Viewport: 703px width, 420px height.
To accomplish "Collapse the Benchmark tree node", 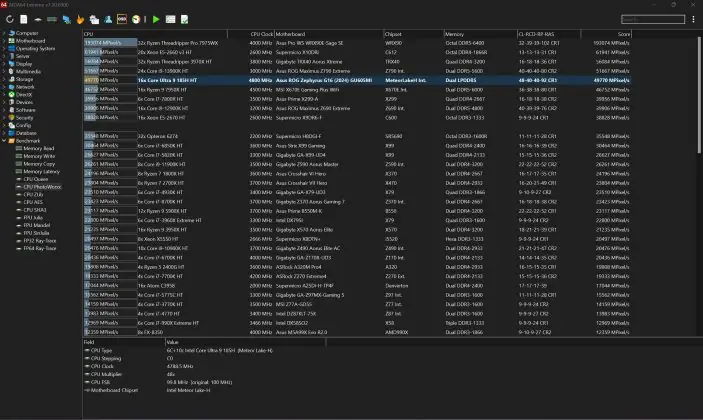I will coord(4,141).
